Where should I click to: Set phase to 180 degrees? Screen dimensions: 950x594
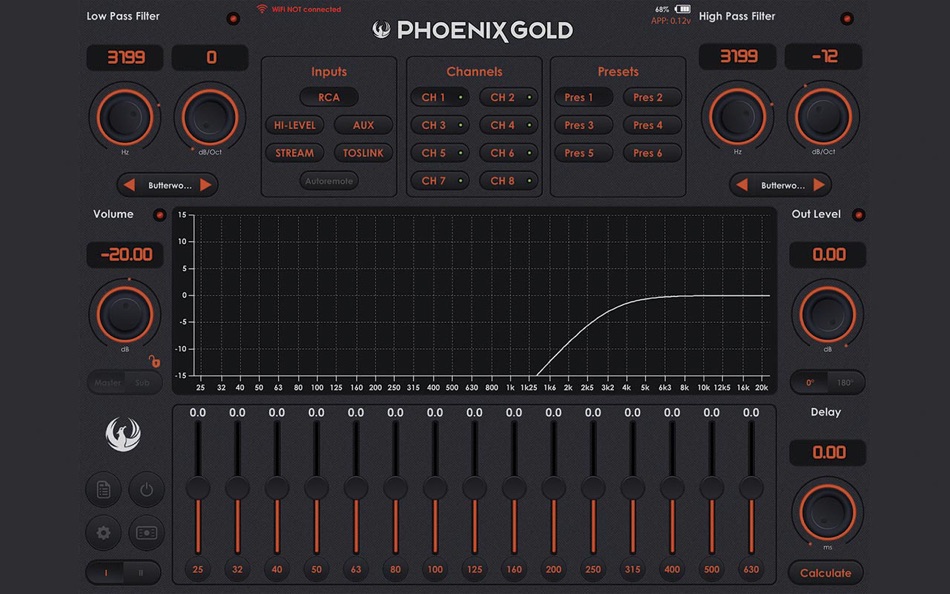845,382
